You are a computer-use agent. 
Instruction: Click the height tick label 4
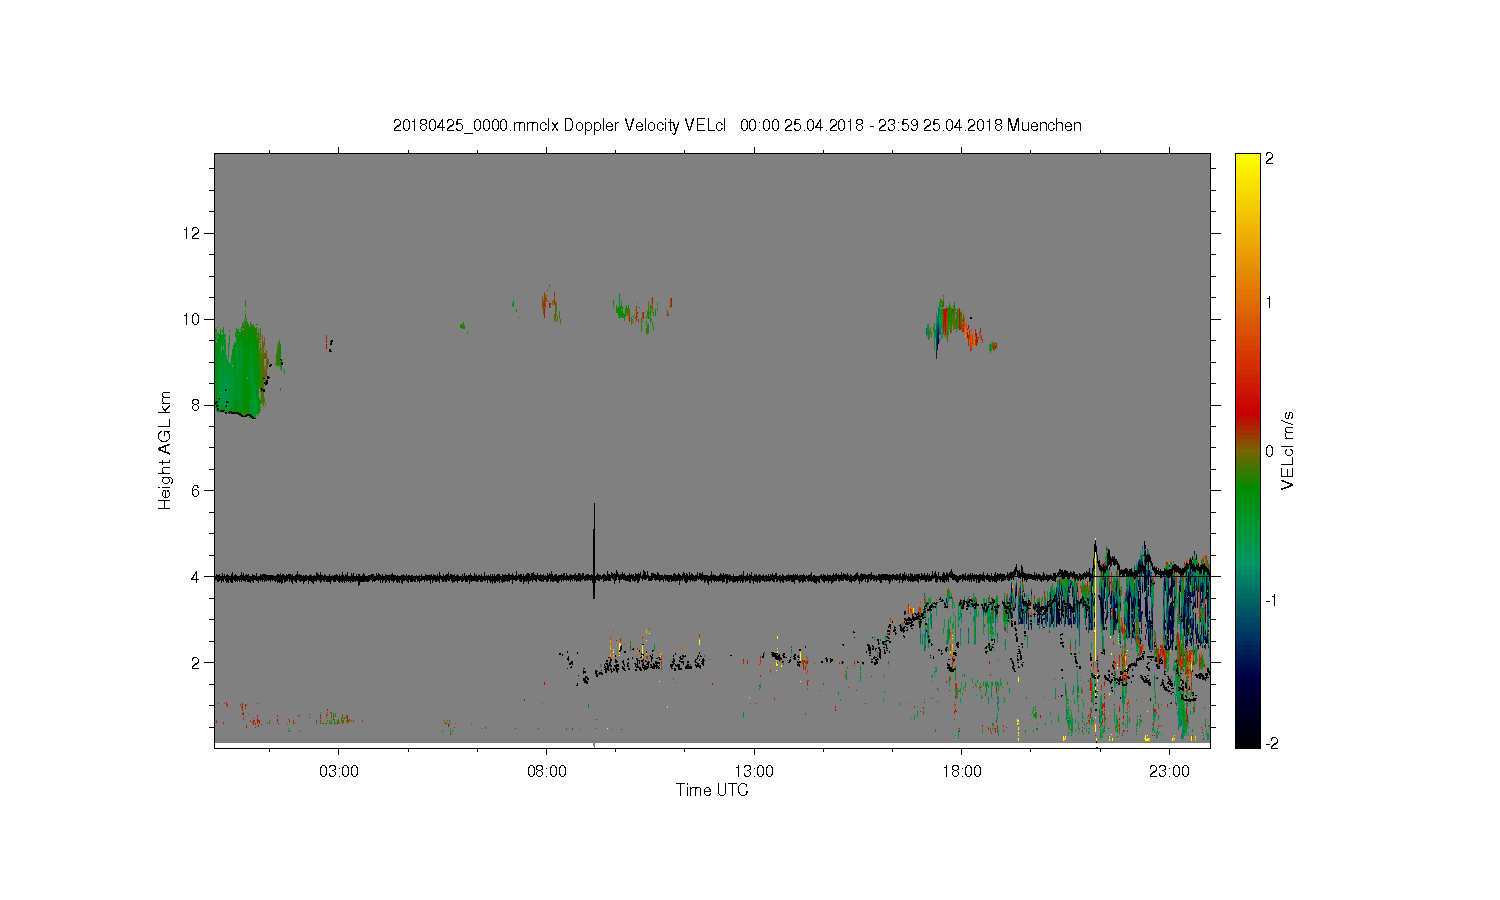coord(196,577)
